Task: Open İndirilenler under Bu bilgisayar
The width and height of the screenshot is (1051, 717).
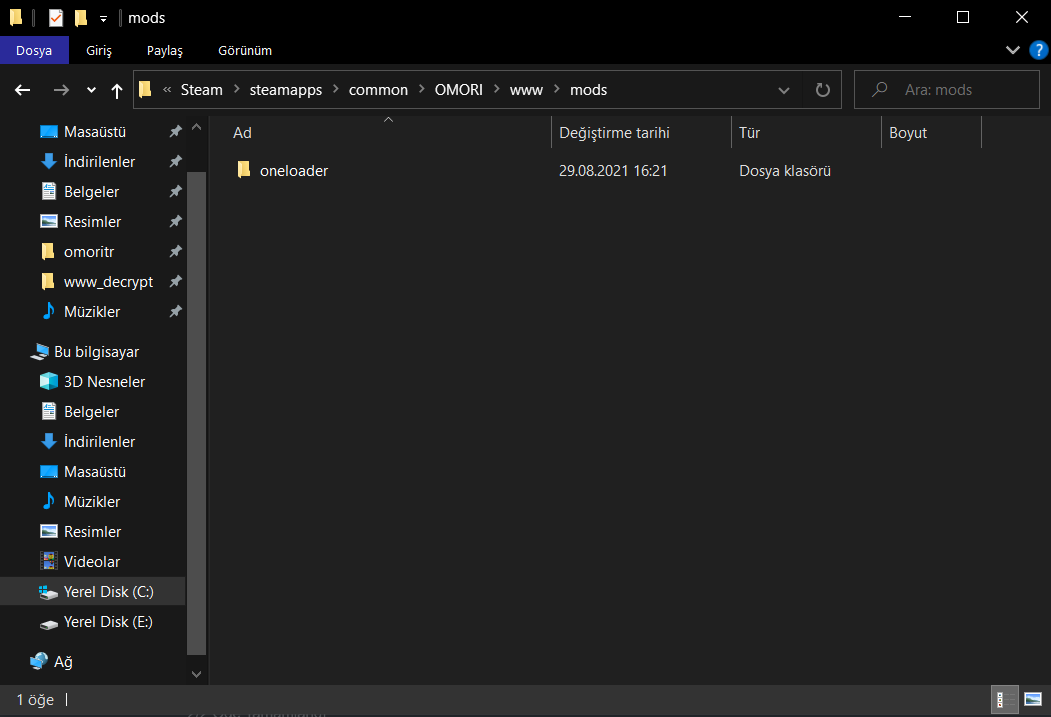Action: click(x=99, y=442)
